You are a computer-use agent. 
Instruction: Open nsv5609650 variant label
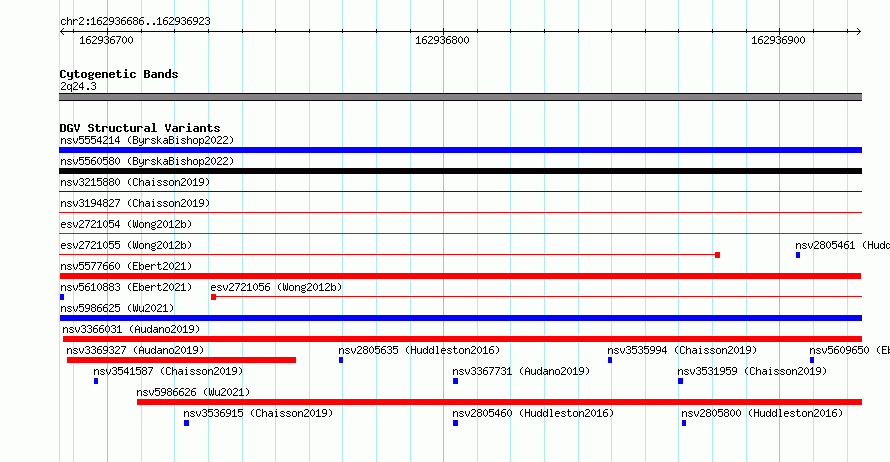point(850,350)
